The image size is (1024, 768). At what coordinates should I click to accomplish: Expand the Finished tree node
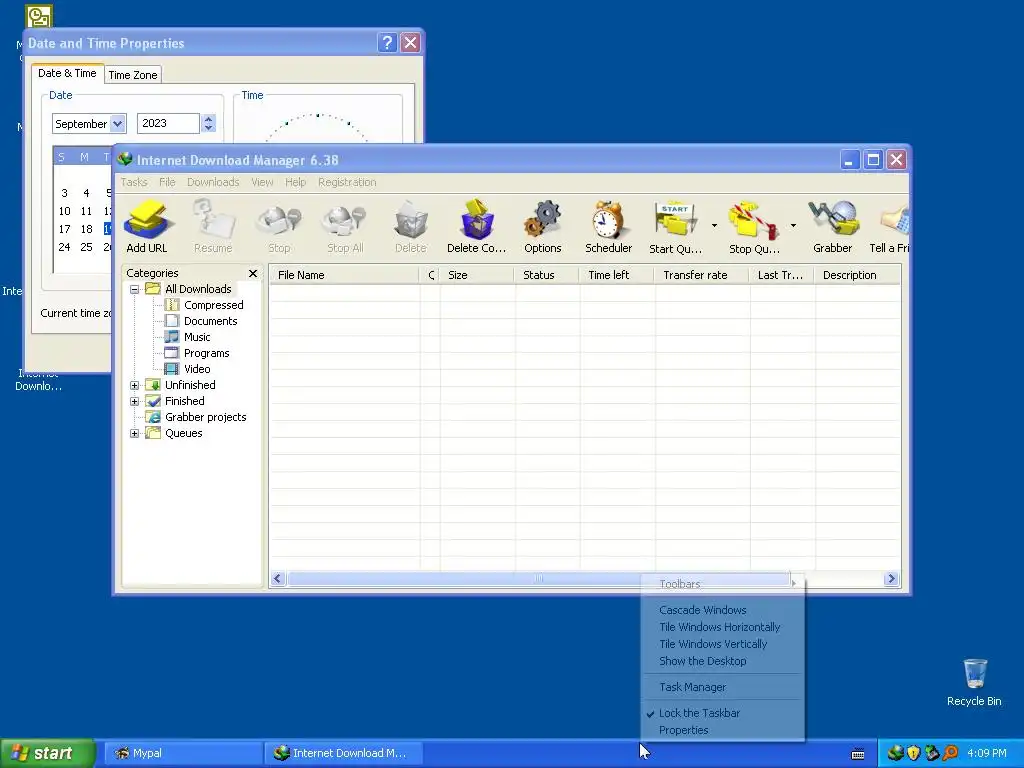(x=135, y=402)
